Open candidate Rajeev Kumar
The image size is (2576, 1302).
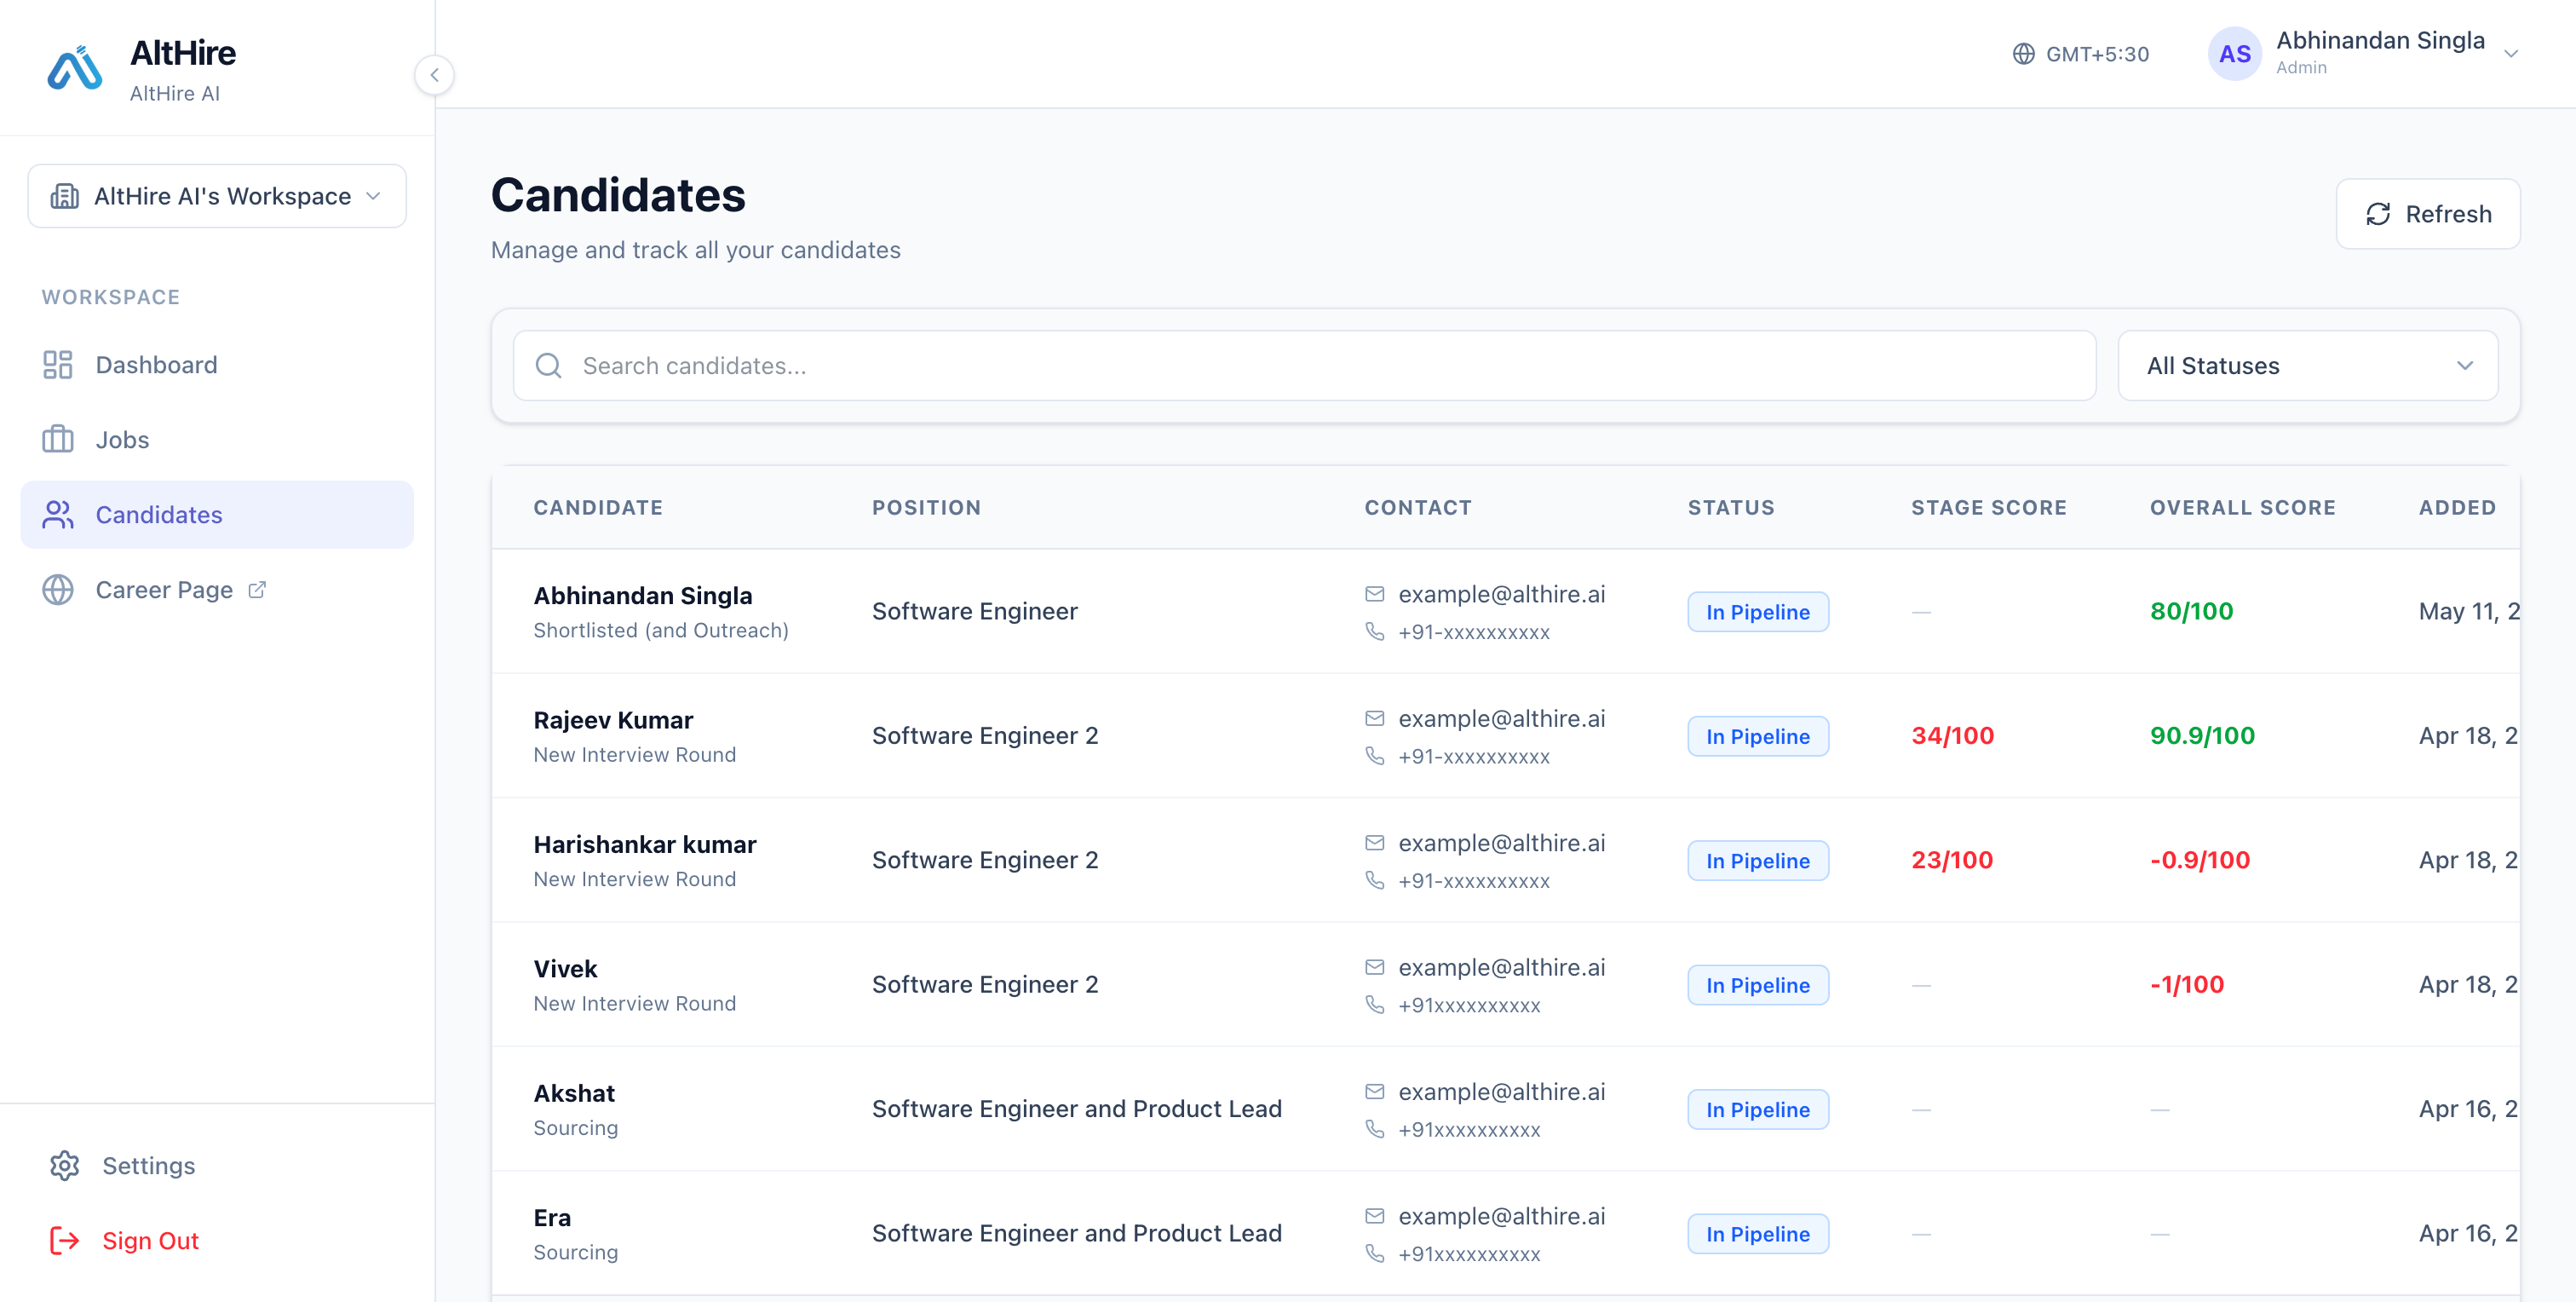click(x=613, y=720)
